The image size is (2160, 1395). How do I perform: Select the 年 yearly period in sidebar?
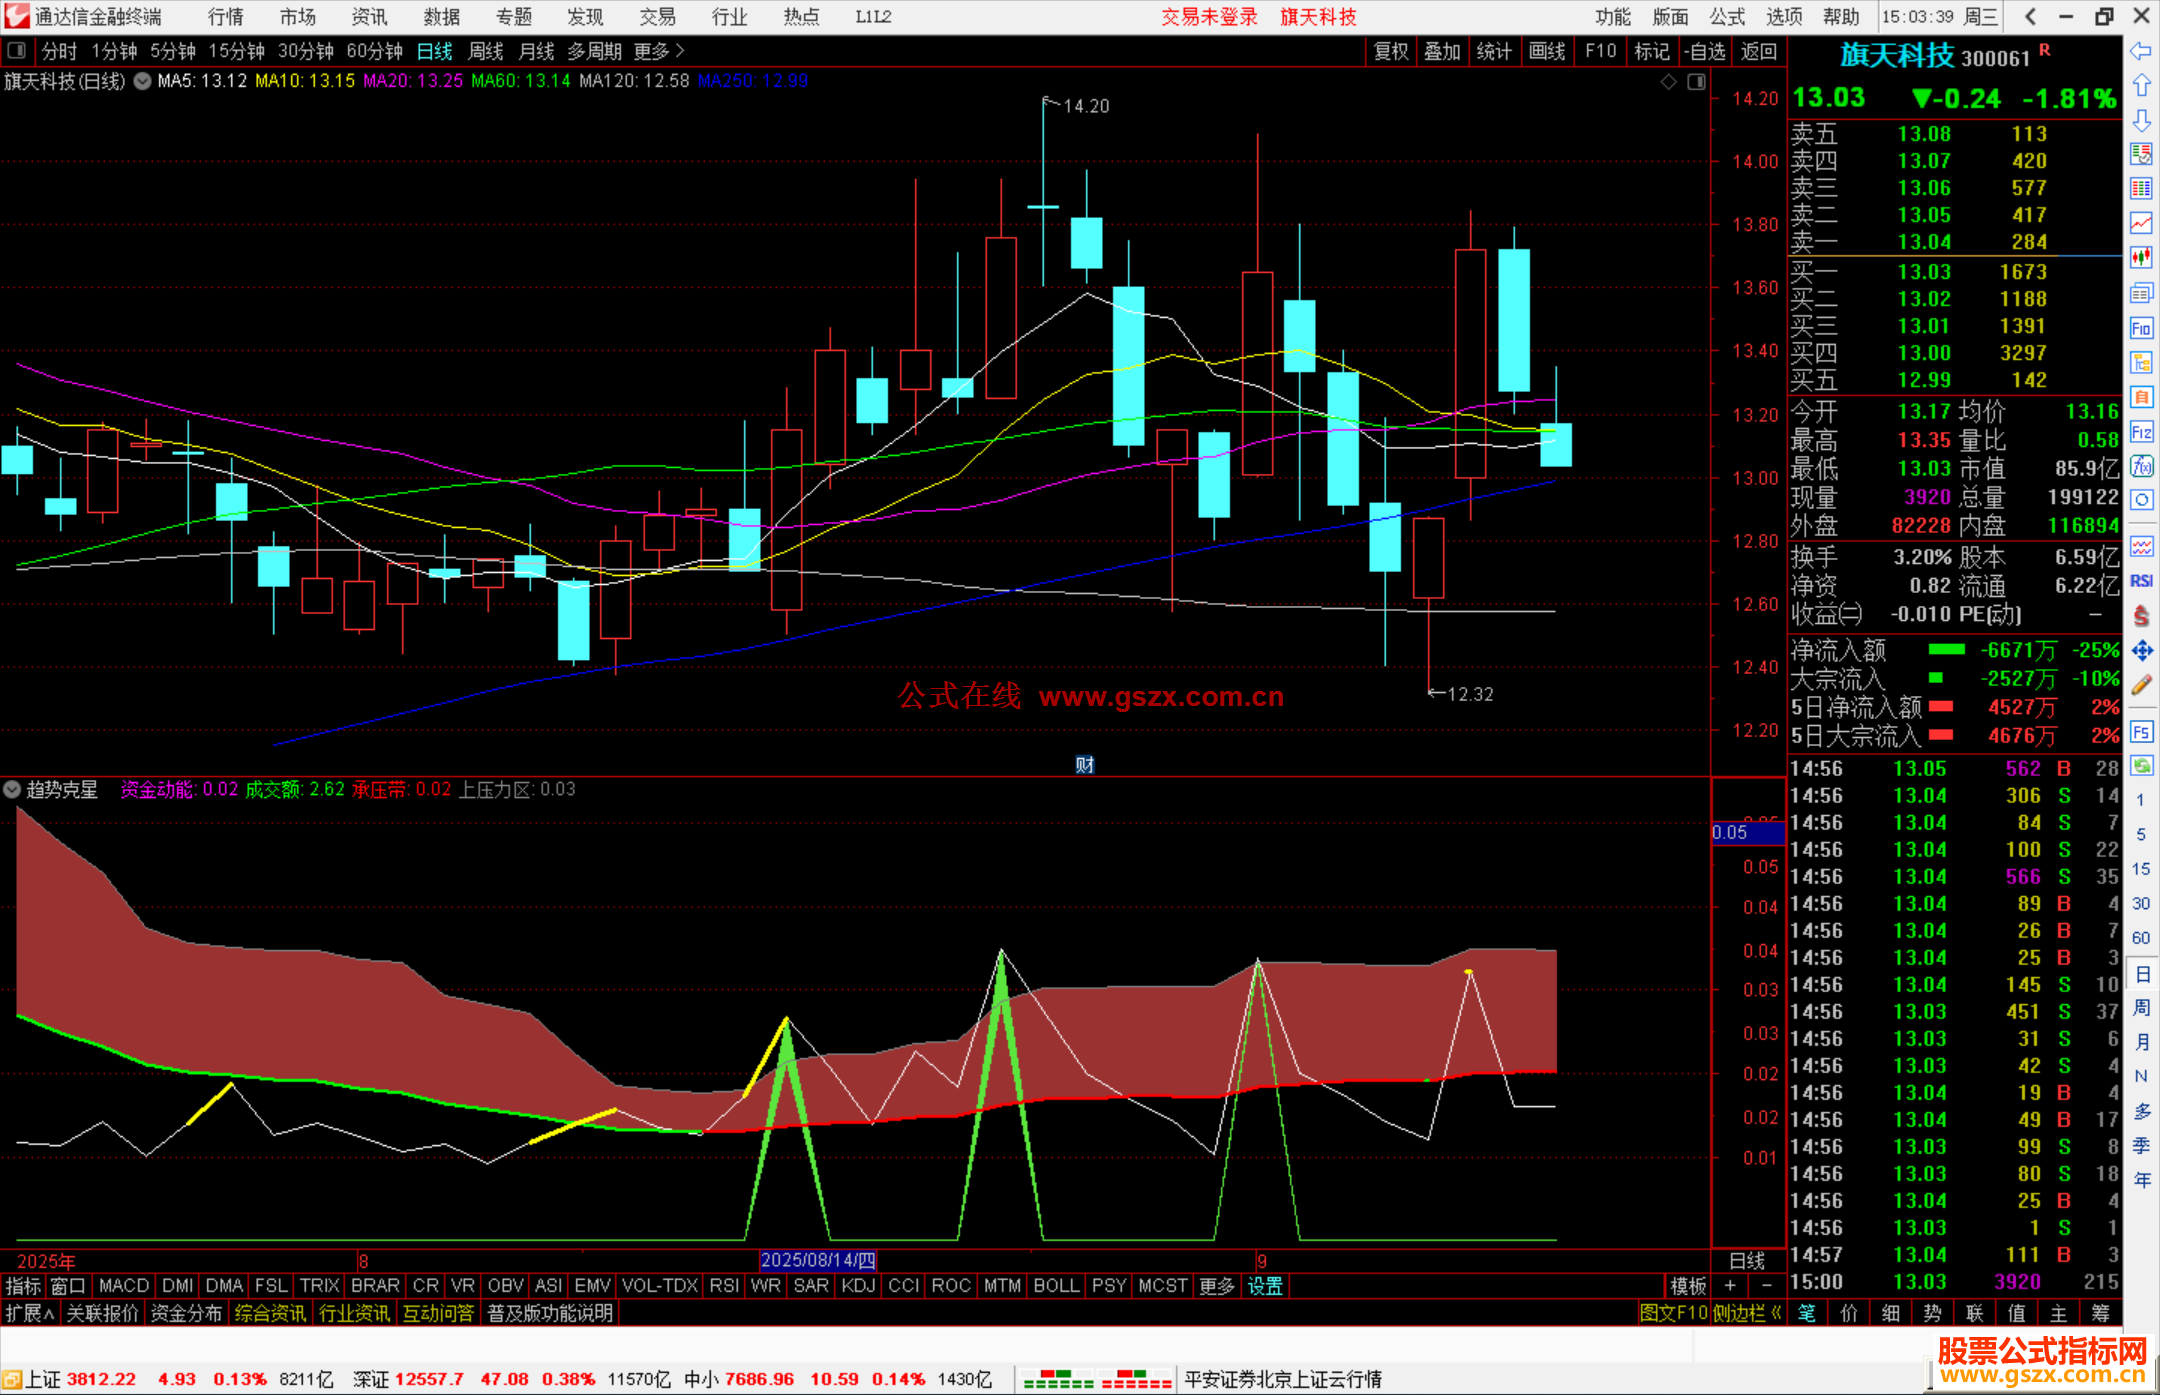click(x=2141, y=1180)
